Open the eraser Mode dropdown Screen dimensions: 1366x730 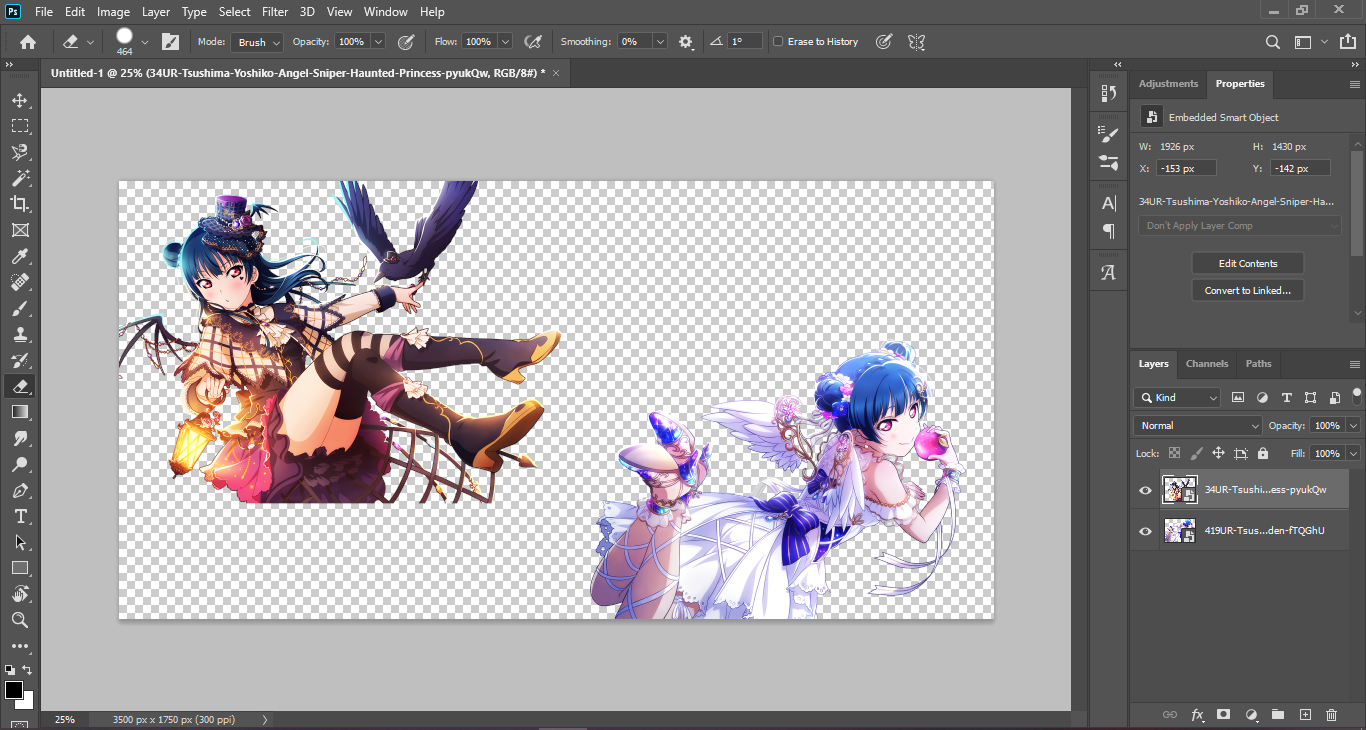point(258,42)
